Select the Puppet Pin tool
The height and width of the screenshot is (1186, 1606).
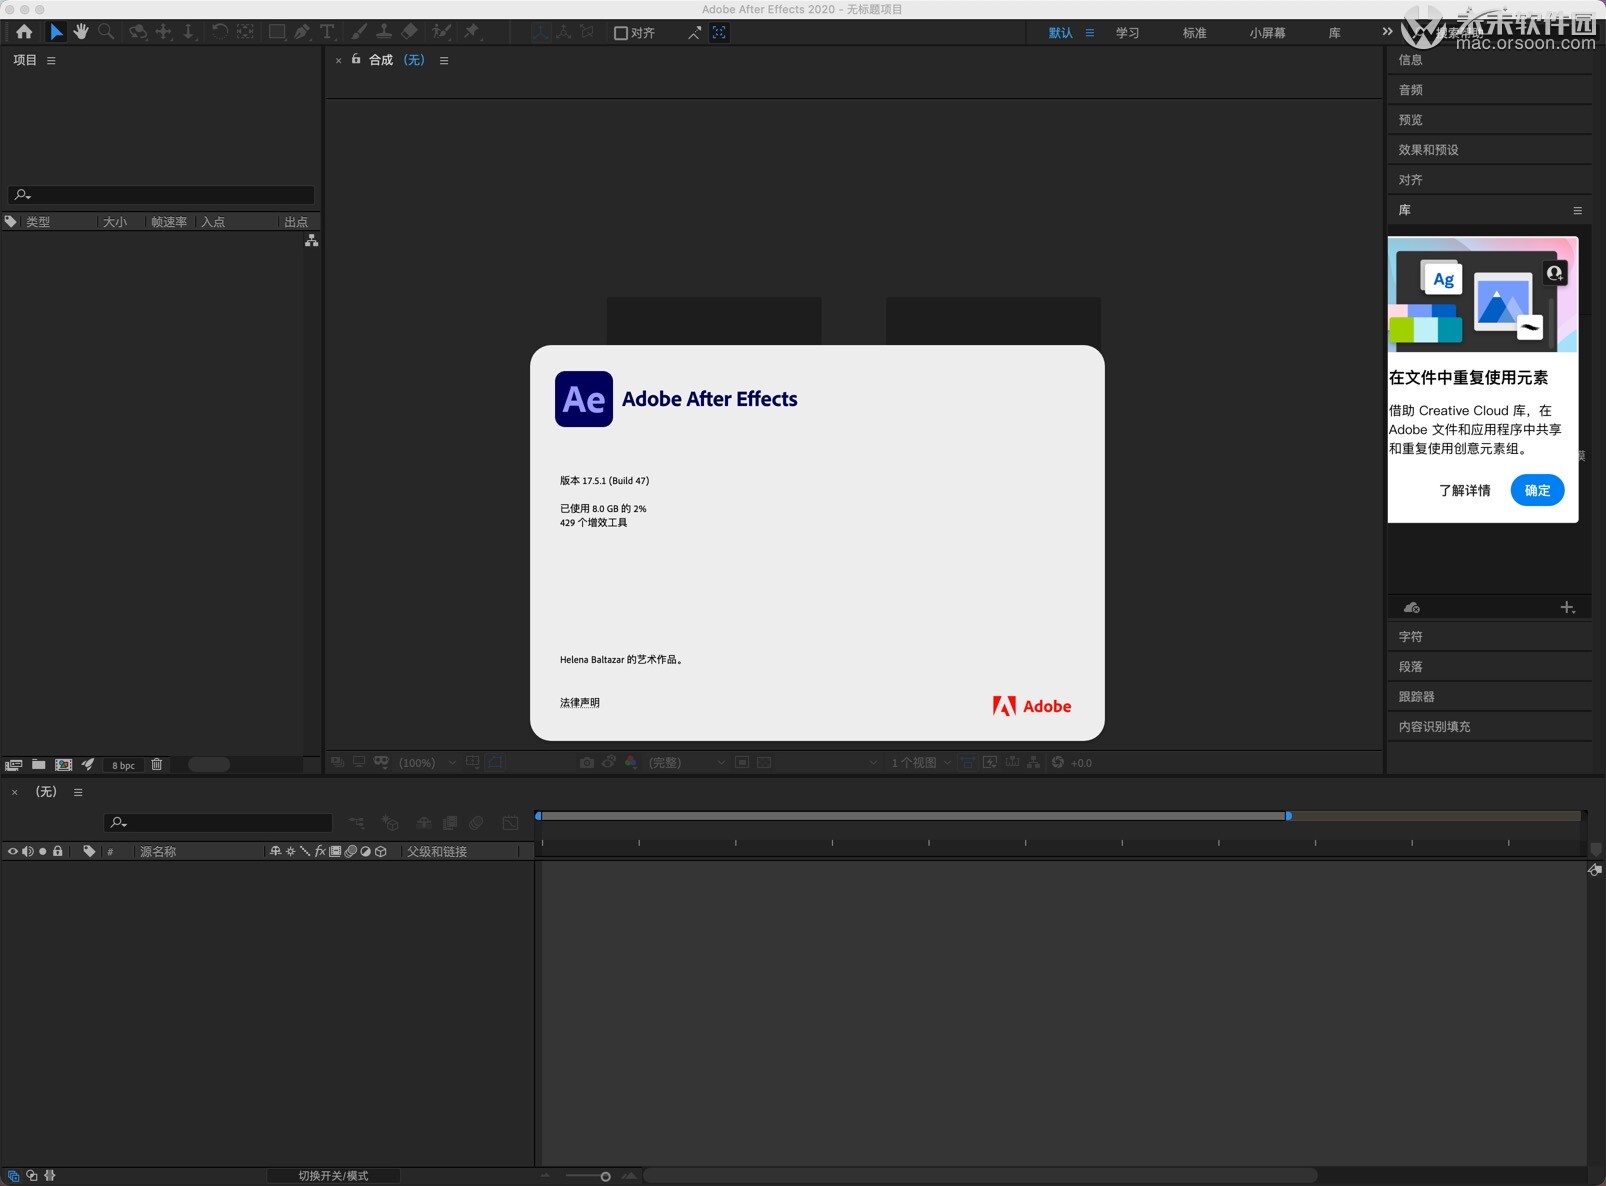click(x=472, y=32)
